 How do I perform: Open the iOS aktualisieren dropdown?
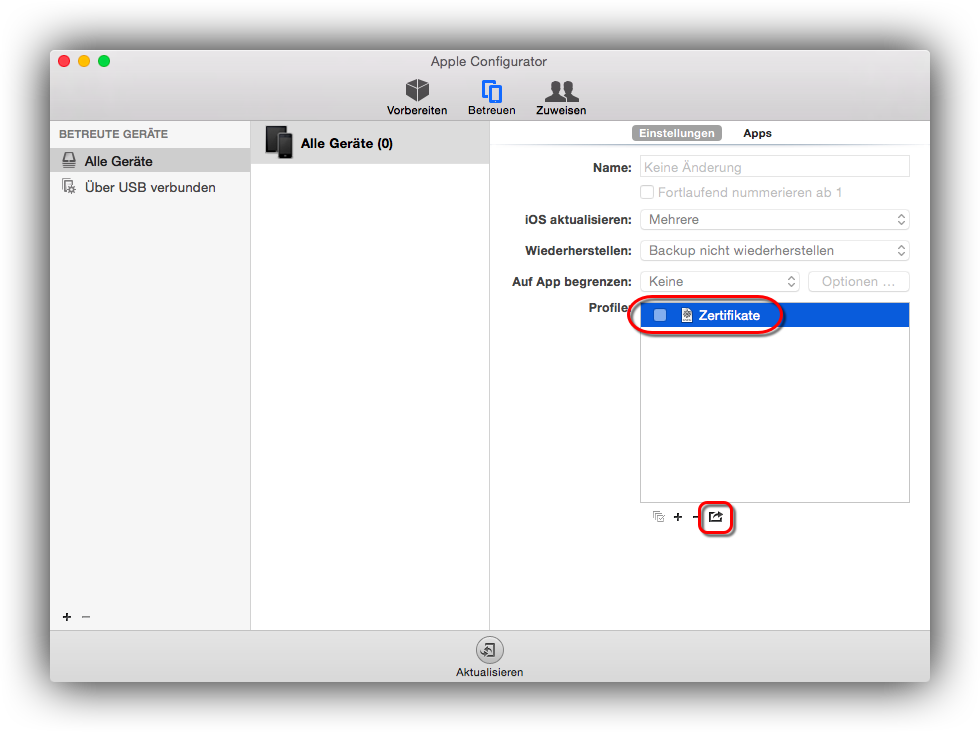tap(774, 219)
